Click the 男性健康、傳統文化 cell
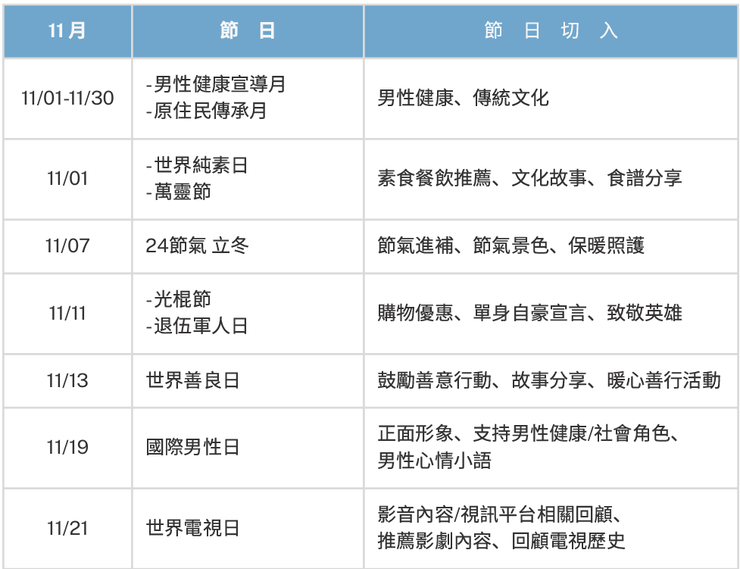 [x=463, y=98]
